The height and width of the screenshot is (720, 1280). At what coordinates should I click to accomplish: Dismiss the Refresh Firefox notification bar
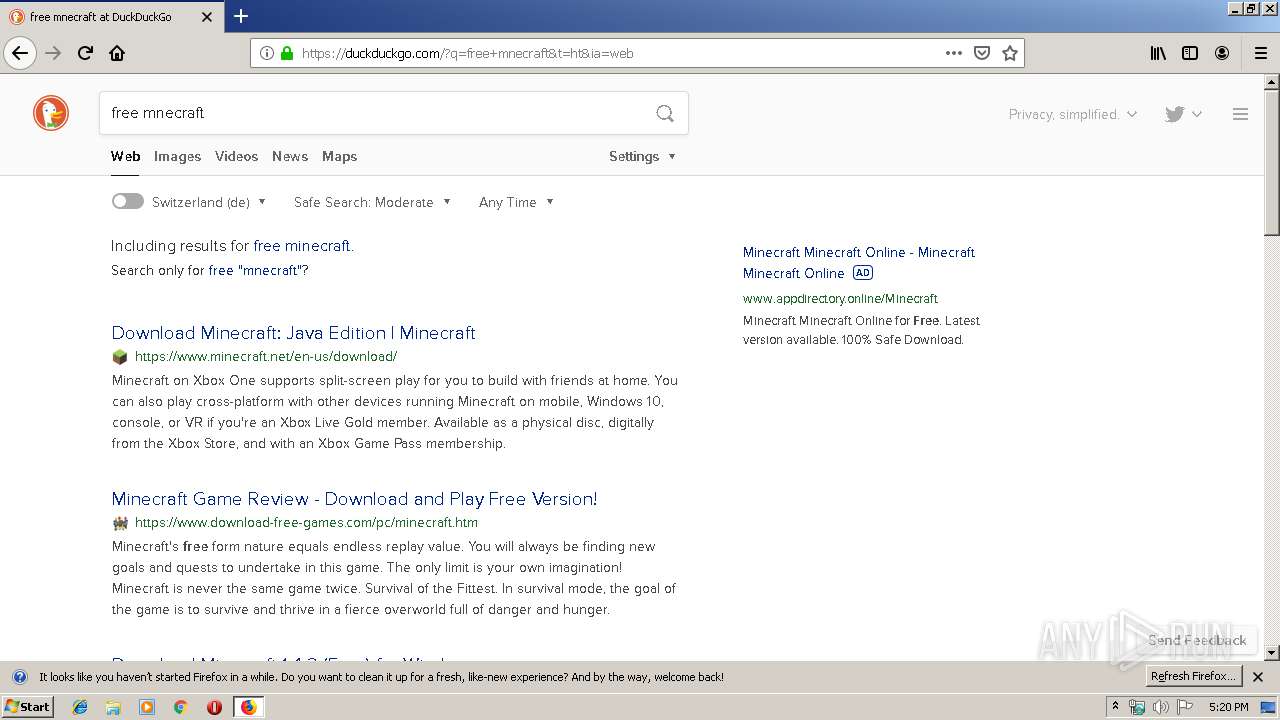point(1258,677)
